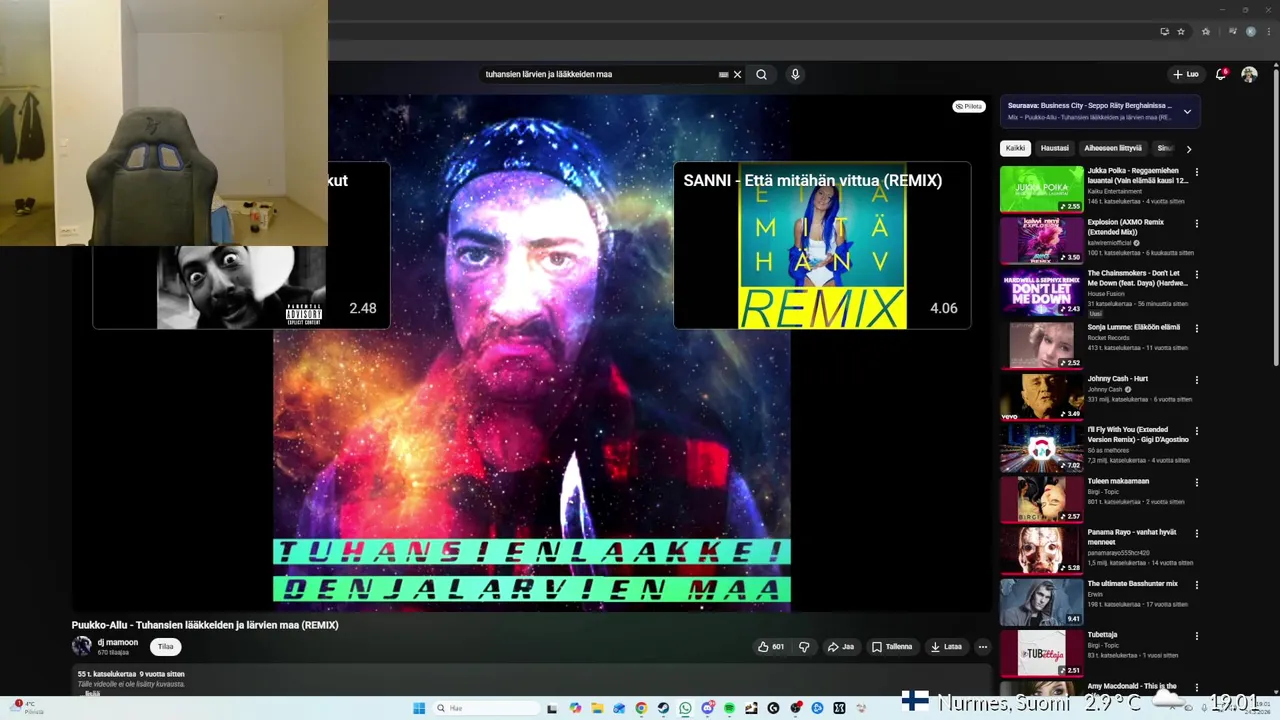Start voice search with the microphone

click(795, 74)
